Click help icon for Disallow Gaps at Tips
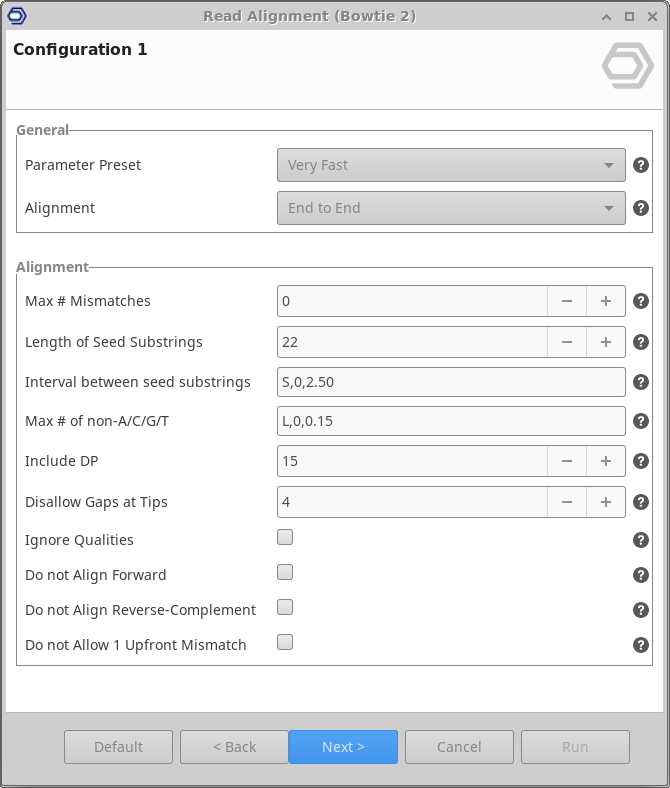The height and width of the screenshot is (788, 670). pos(641,502)
